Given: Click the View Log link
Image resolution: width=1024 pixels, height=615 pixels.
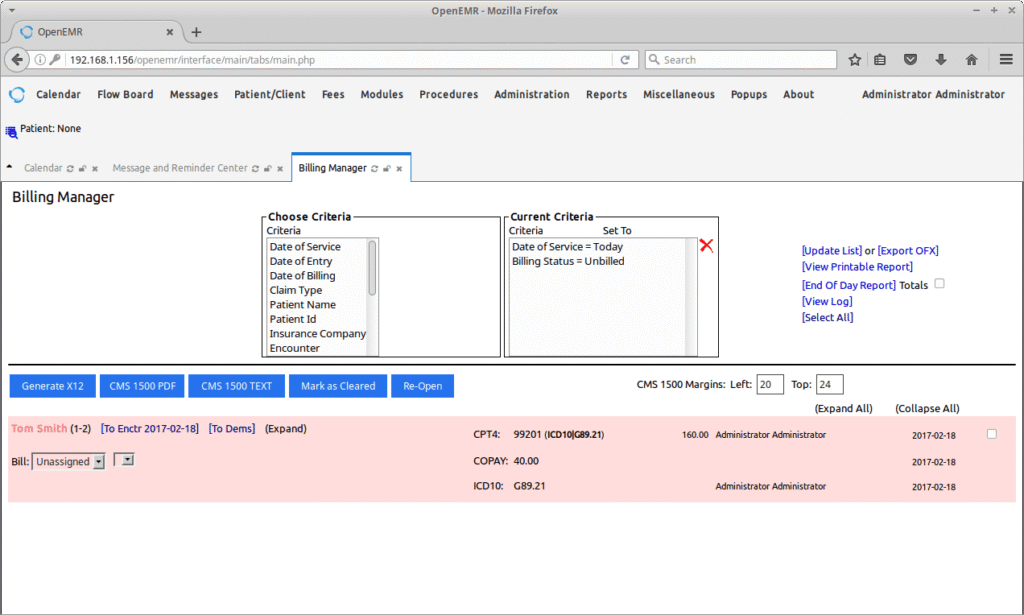Looking at the screenshot, I should pyautogui.click(x=827, y=301).
